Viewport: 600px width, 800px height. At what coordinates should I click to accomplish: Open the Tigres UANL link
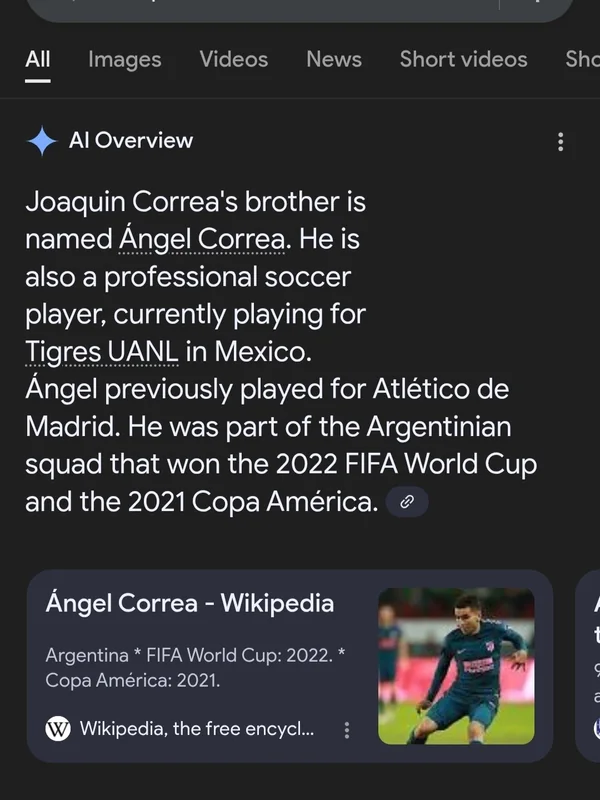pos(102,352)
